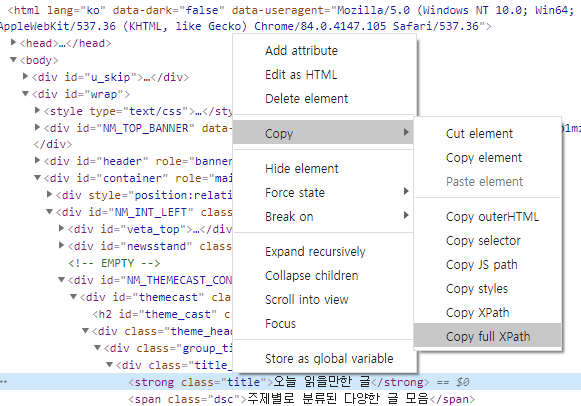Screen dimensions: 581x406
Task: Collapse the body element node
Action: (x=14, y=59)
